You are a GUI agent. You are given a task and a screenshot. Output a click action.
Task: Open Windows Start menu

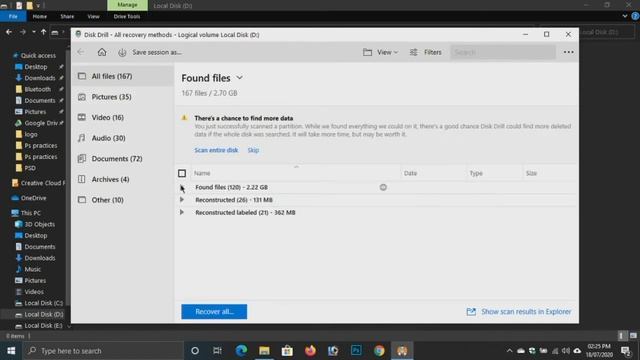point(11,351)
